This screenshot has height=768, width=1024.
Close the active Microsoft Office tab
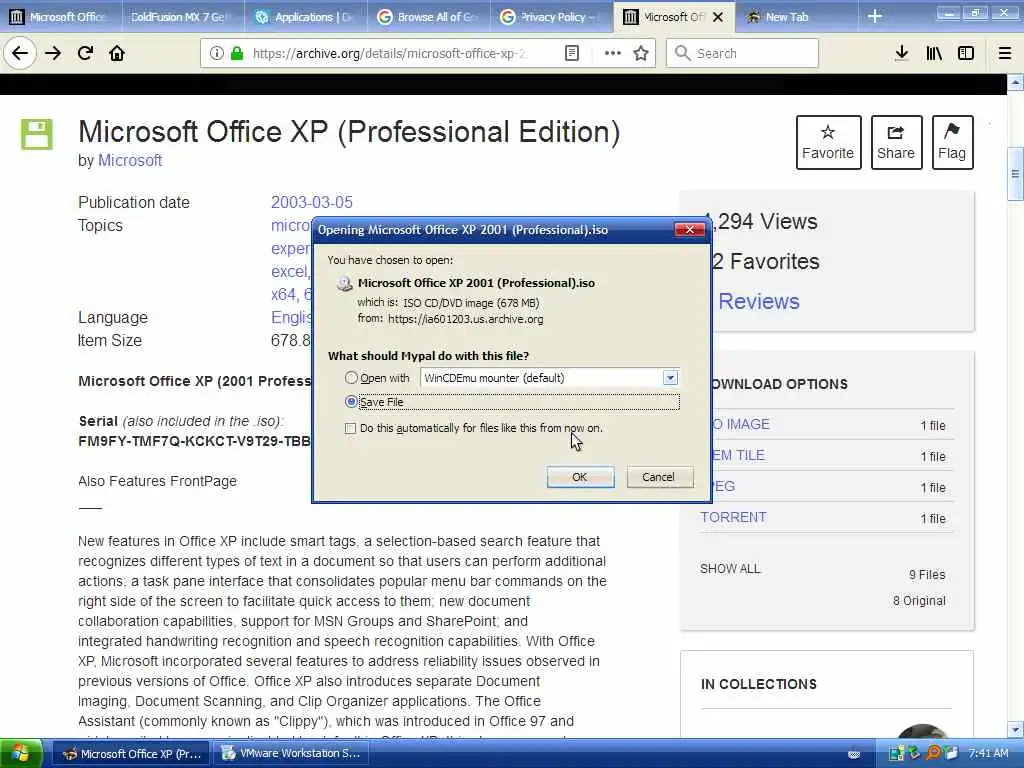point(718,17)
